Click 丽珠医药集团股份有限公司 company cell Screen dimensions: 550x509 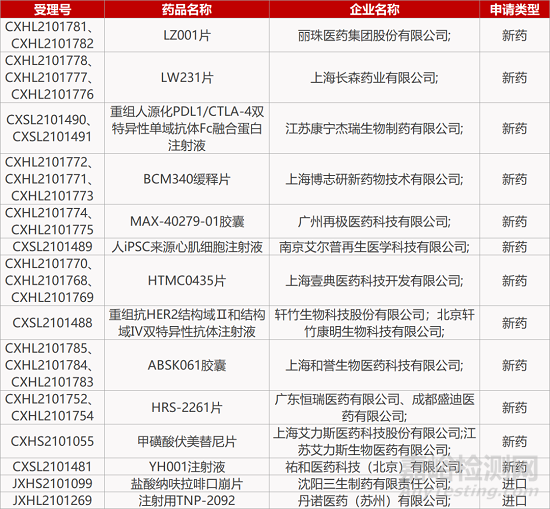(x=374, y=35)
